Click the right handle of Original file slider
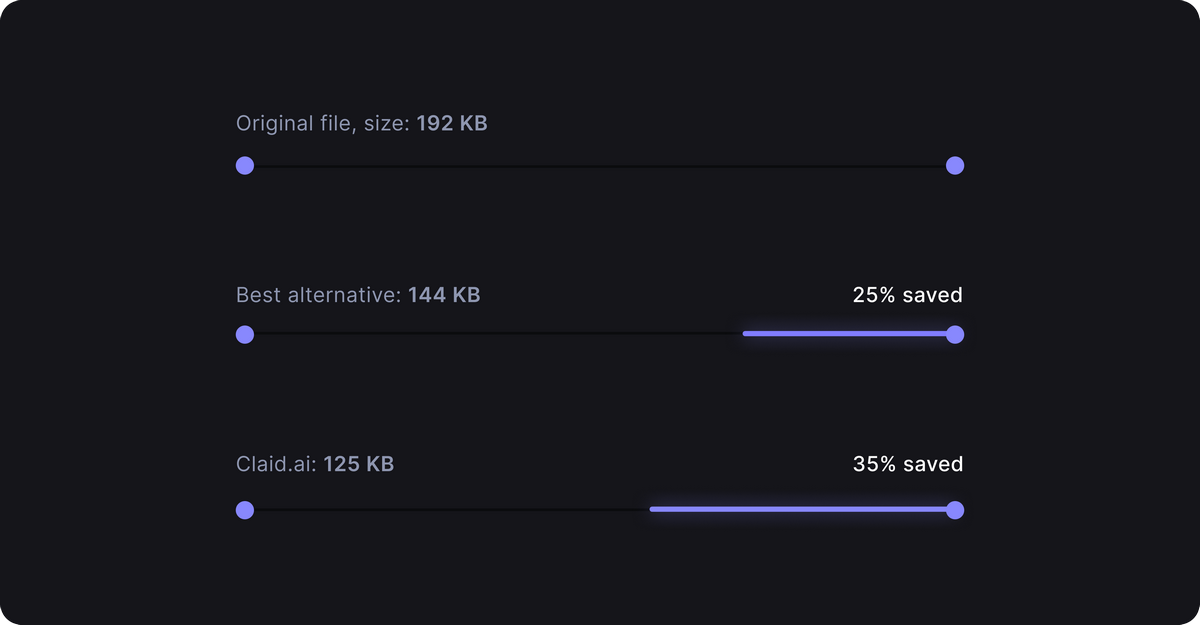The height and width of the screenshot is (625, 1200). pyautogui.click(x=955, y=166)
